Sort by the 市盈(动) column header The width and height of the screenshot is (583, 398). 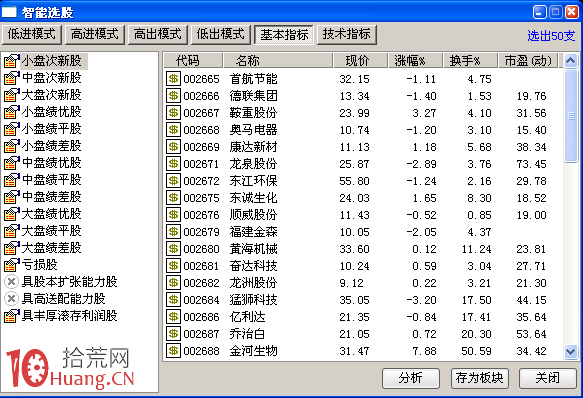528,61
